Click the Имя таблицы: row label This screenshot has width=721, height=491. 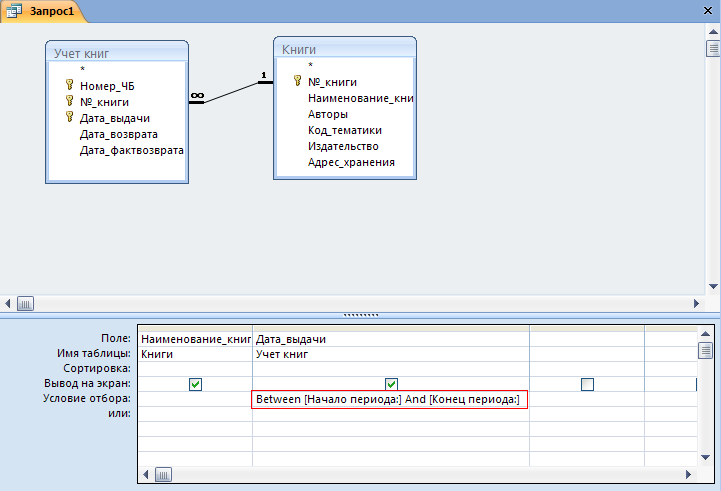[94, 354]
